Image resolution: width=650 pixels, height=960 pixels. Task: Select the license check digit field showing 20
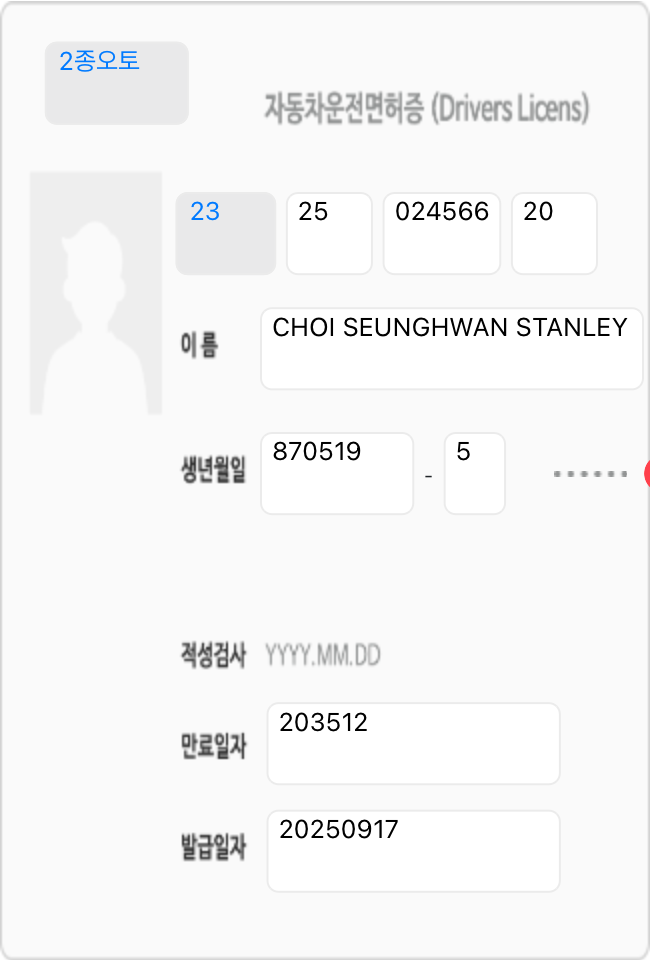(x=554, y=233)
